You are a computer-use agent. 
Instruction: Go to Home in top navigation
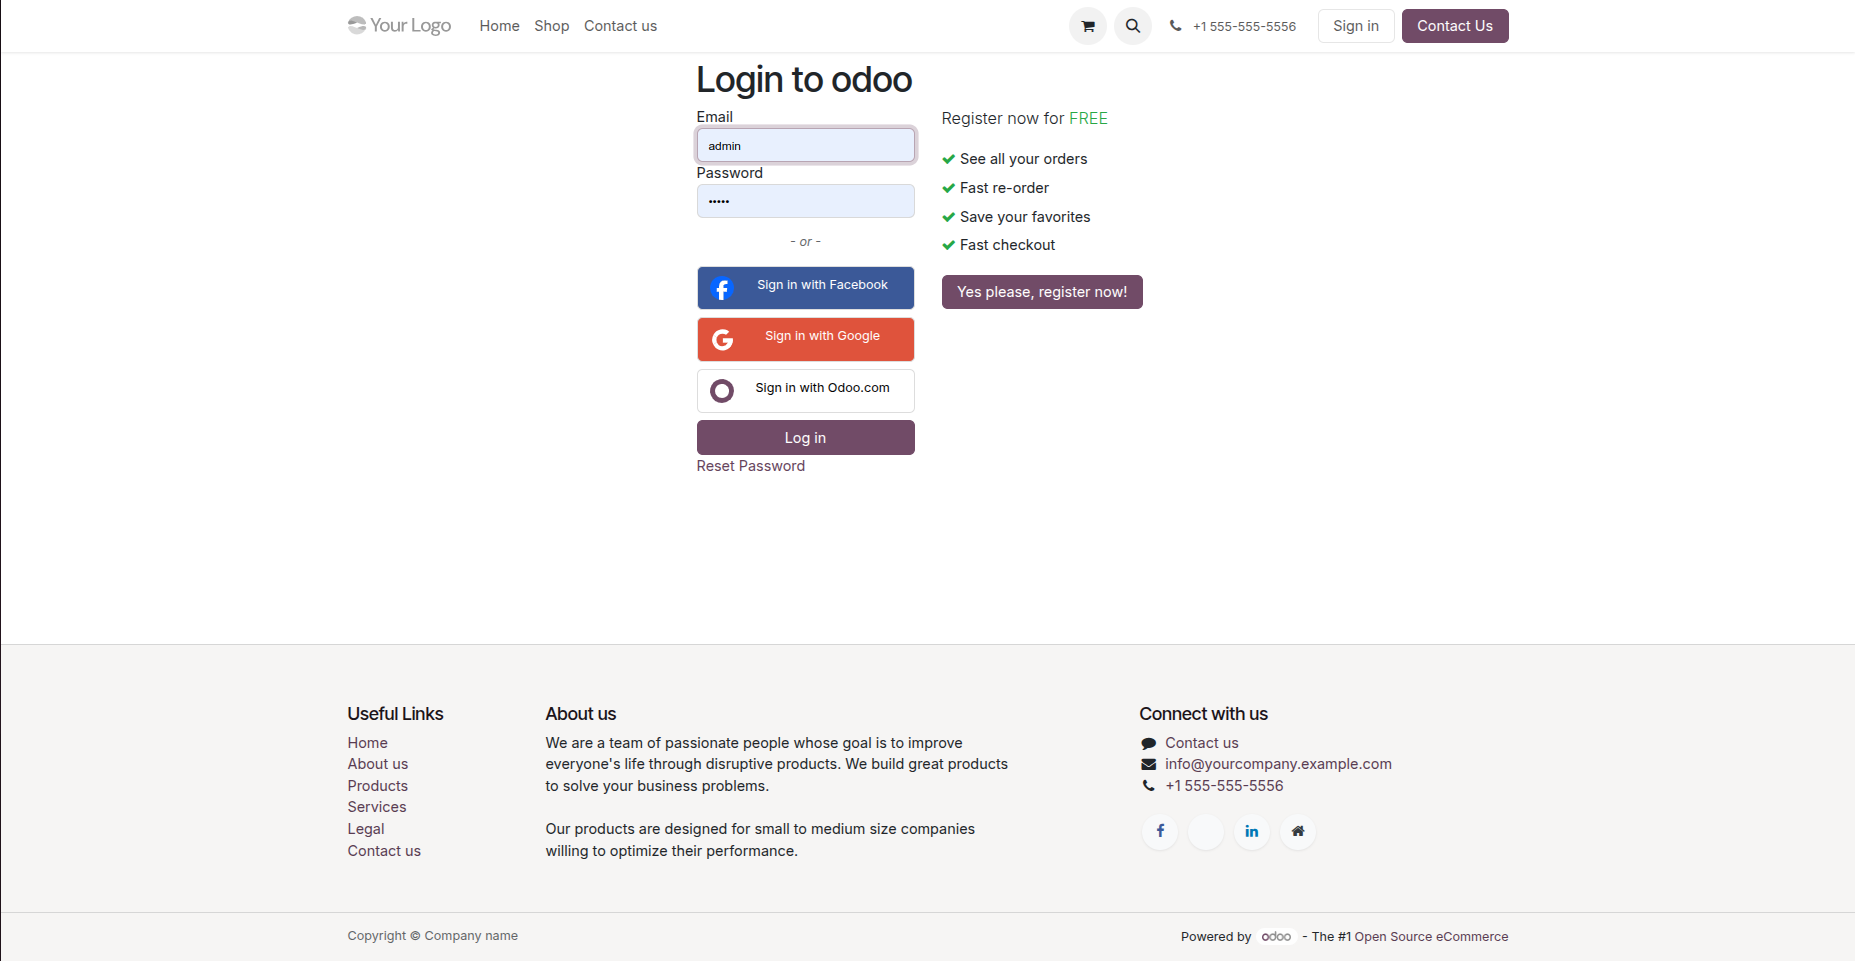click(x=499, y=26)
